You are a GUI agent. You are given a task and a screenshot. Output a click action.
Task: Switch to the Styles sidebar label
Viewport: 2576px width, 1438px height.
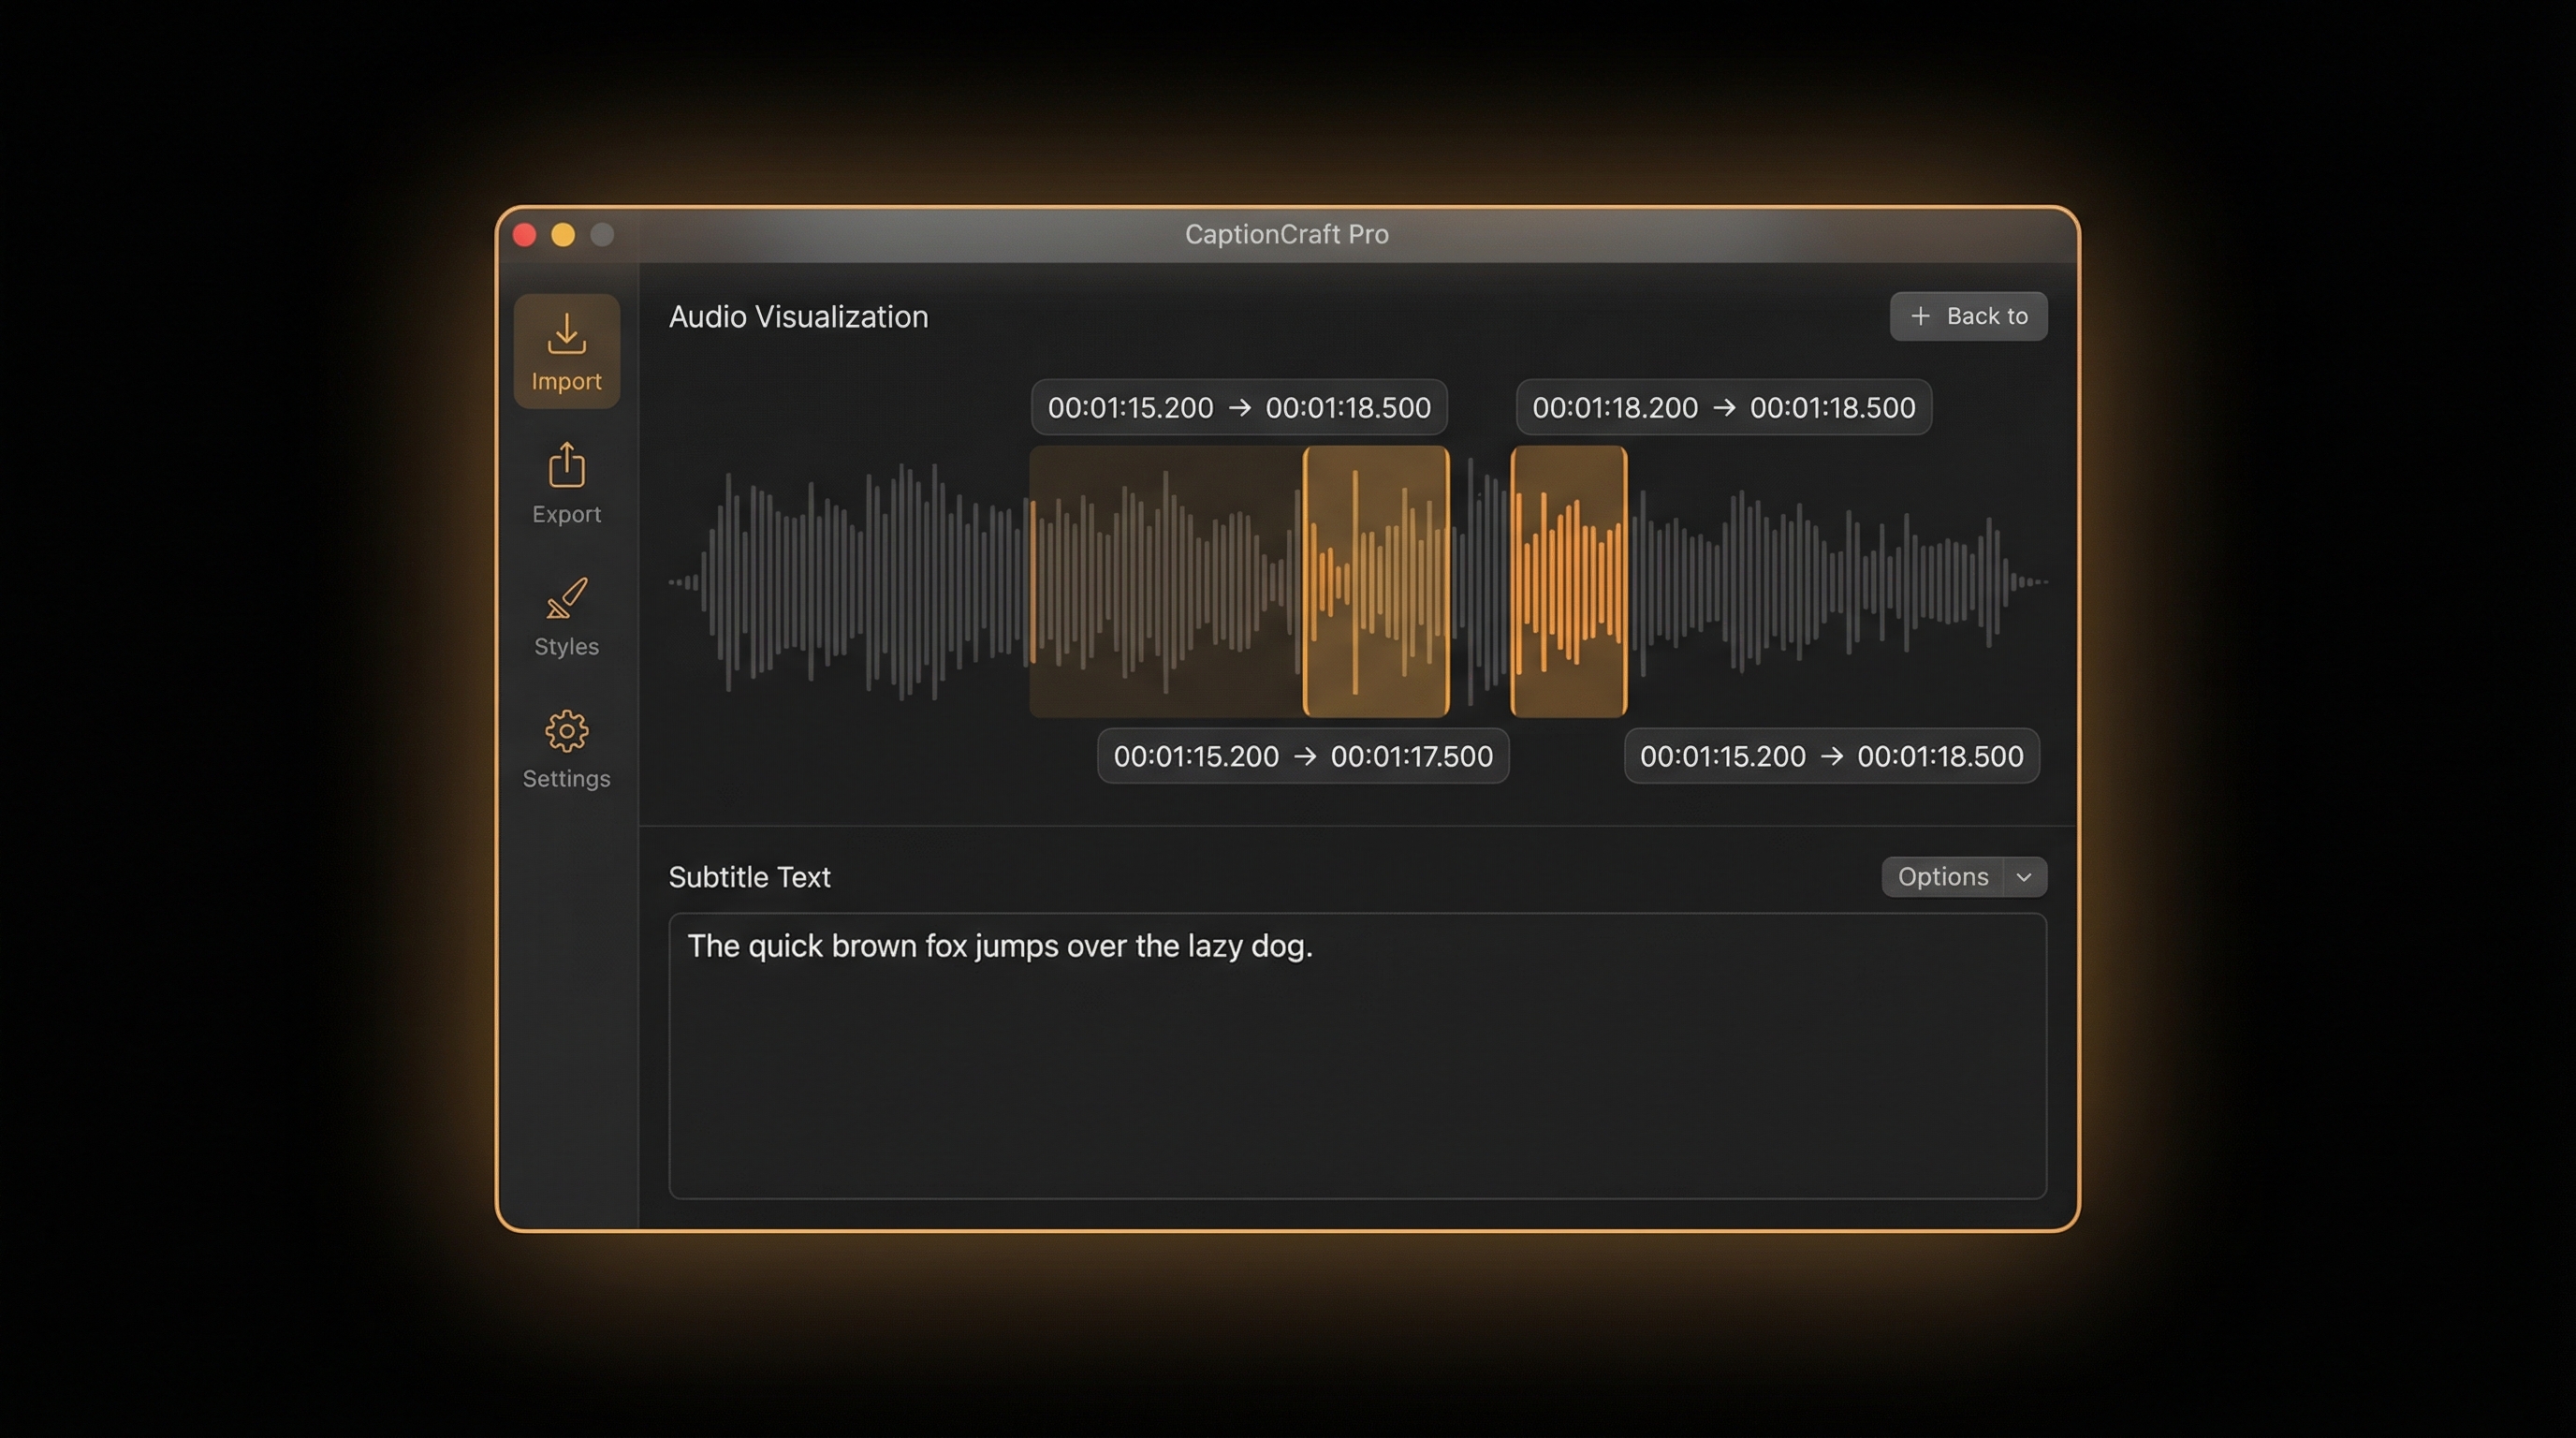[566, 646]
